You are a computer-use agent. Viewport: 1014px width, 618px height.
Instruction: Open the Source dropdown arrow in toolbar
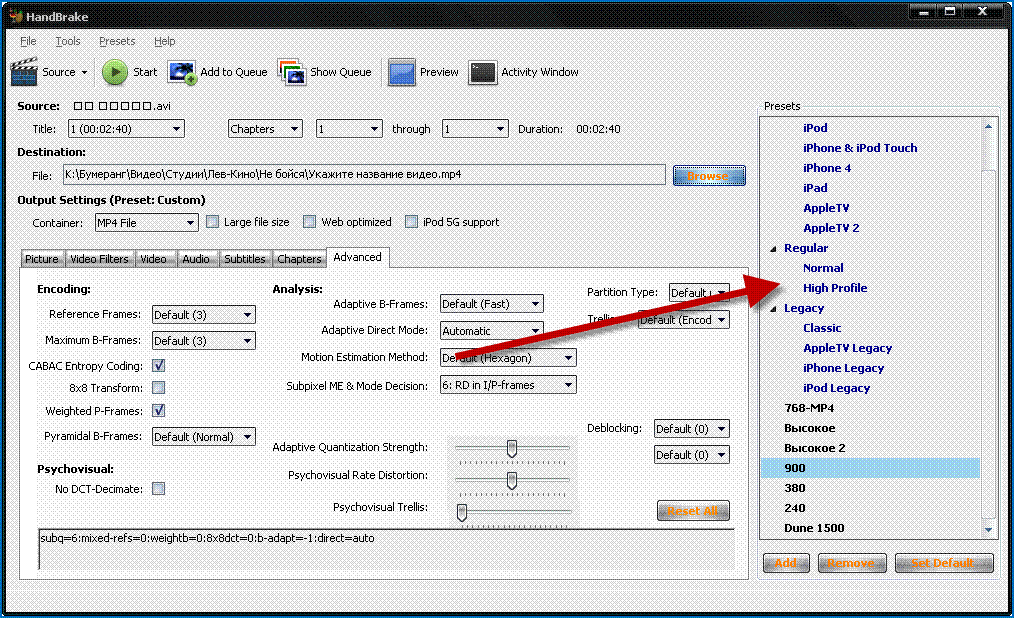(x=84, y=72)
